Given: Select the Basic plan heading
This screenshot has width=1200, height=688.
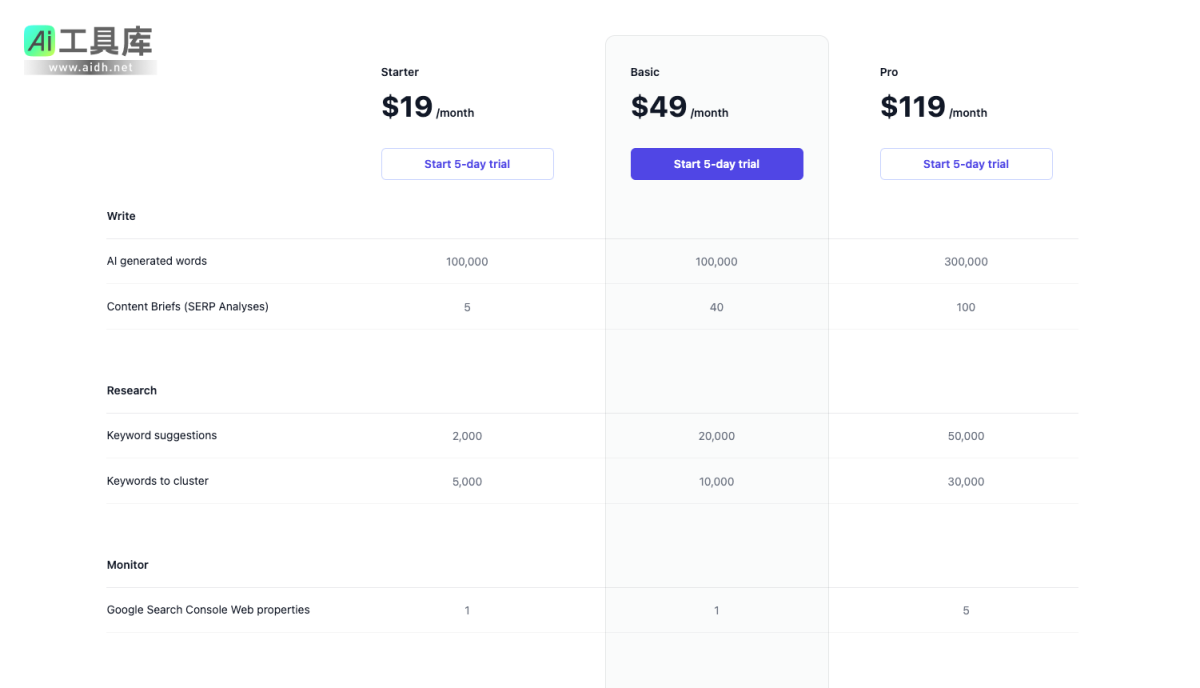Looking at the screenshot, I should point(645,72).
